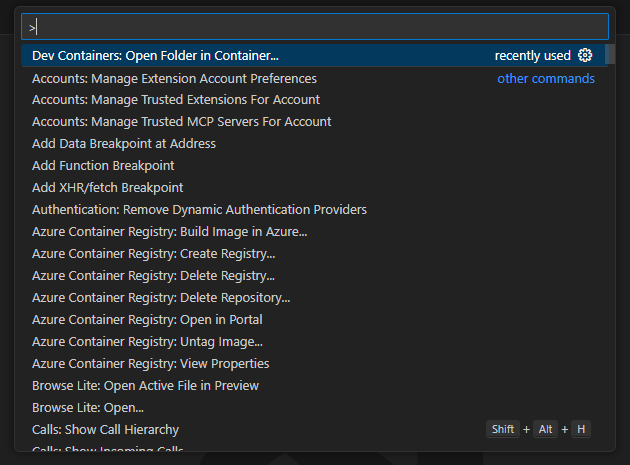Viewport: 630px width, 465px height.
Task: Choose Add Data Breakpoint at Address
Action: (x=313, y=144)
